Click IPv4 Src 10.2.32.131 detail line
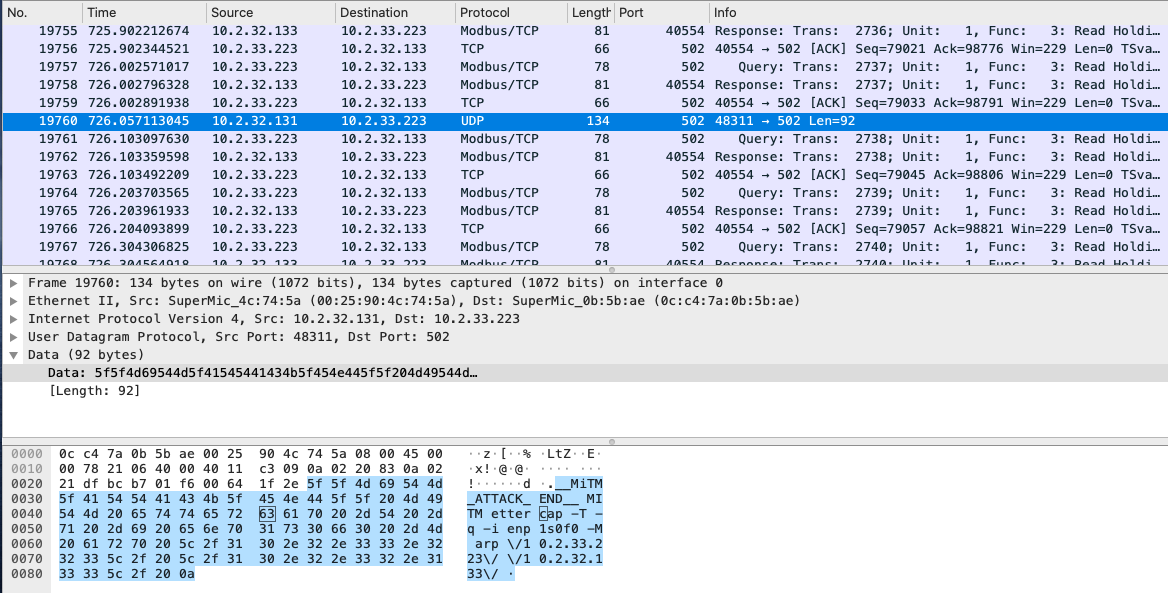The height and width of the screenshot is (593, 1168). pyautogui.click(x=274, y=319)
